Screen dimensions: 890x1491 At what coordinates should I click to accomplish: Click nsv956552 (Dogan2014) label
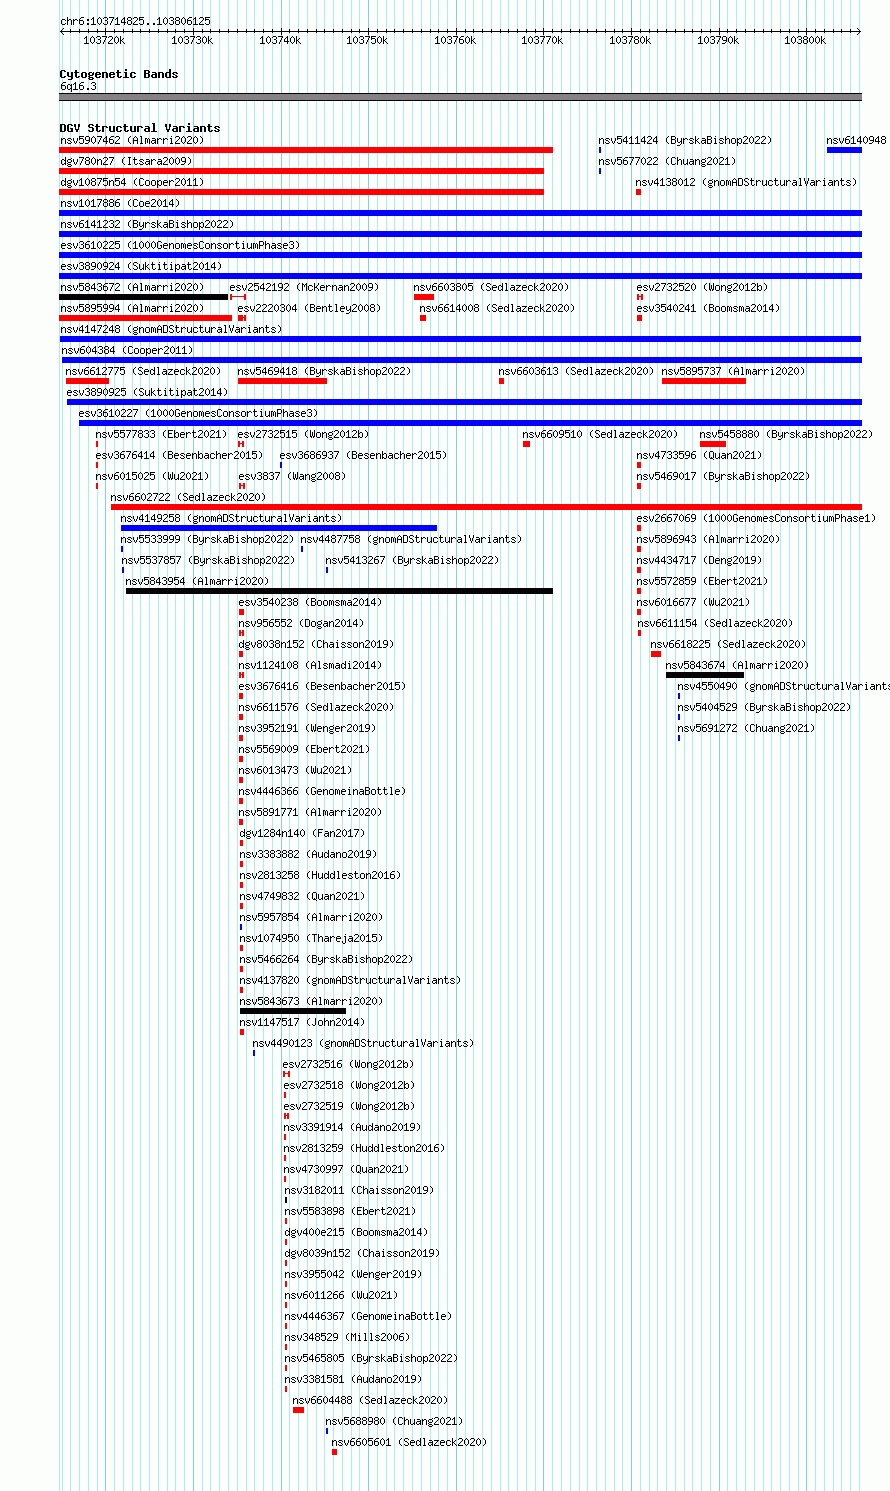tap(301, 624)
